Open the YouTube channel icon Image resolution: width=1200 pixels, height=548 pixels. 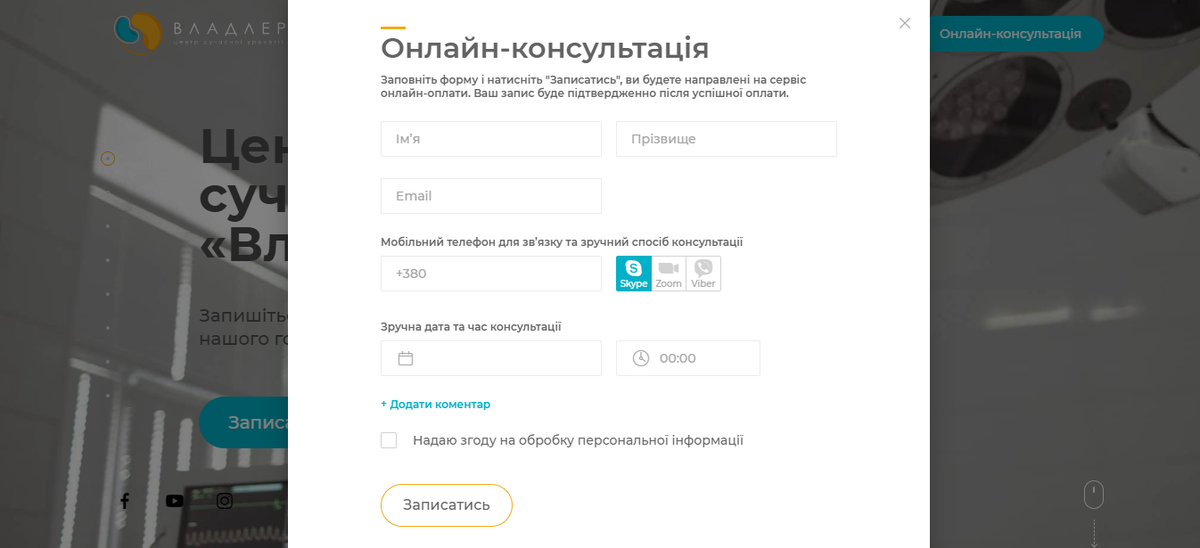click(x=175, y=501)
